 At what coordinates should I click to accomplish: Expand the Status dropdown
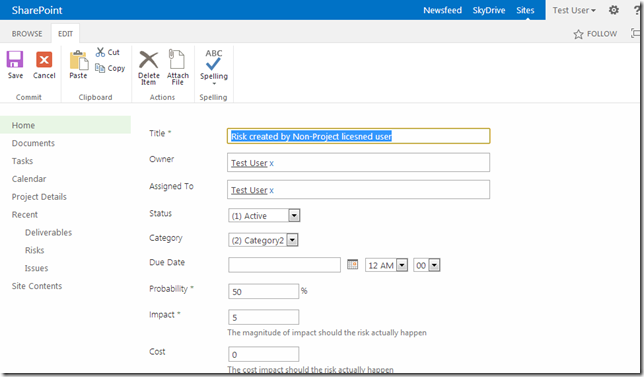click(294, 216)
